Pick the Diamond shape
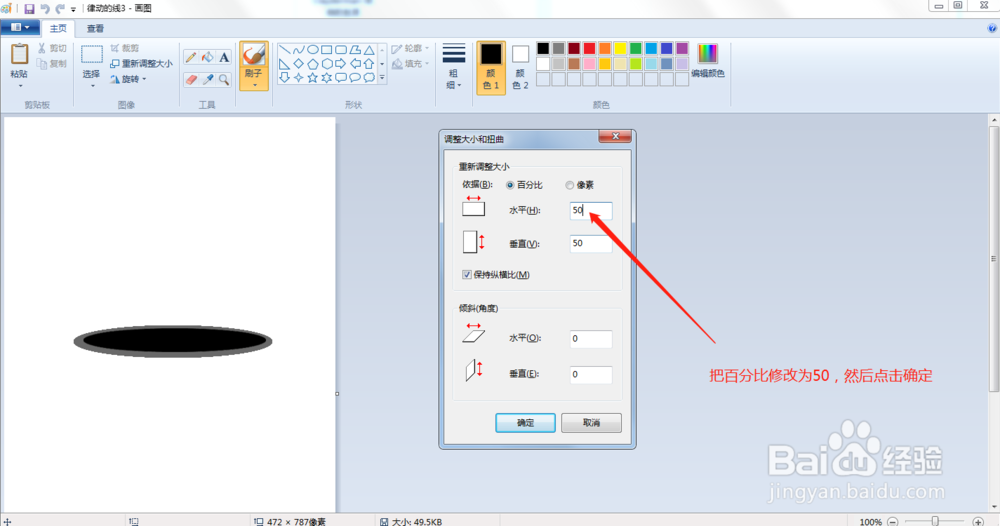Viewport: 1000px width, 526px height. pyautogui.click(x=298, y=64)
